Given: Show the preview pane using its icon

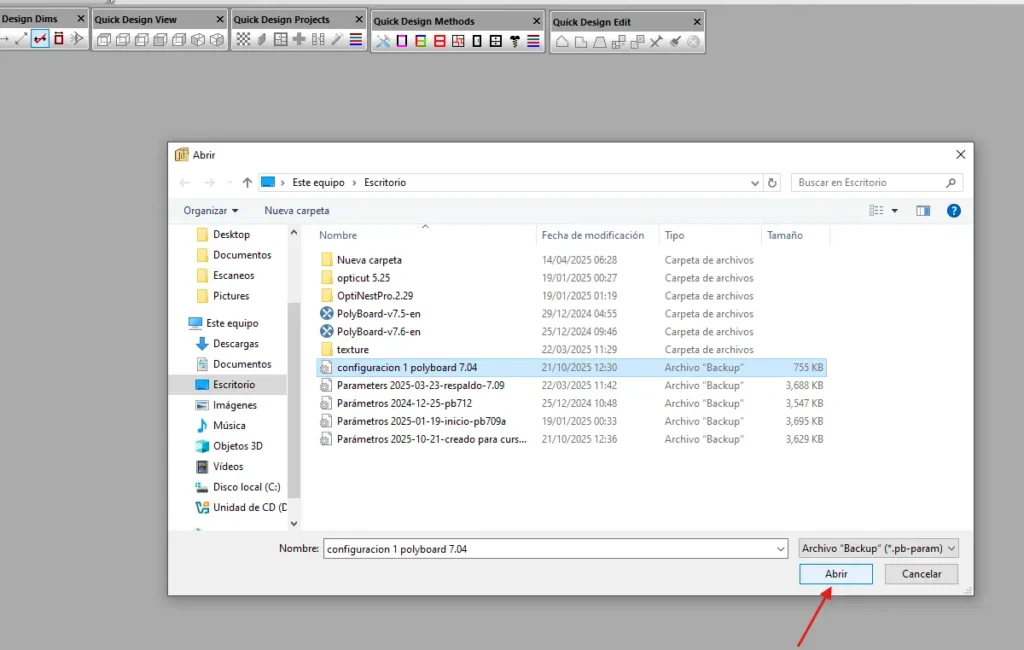Looking at the screenshot, I should tap(923, 211).
